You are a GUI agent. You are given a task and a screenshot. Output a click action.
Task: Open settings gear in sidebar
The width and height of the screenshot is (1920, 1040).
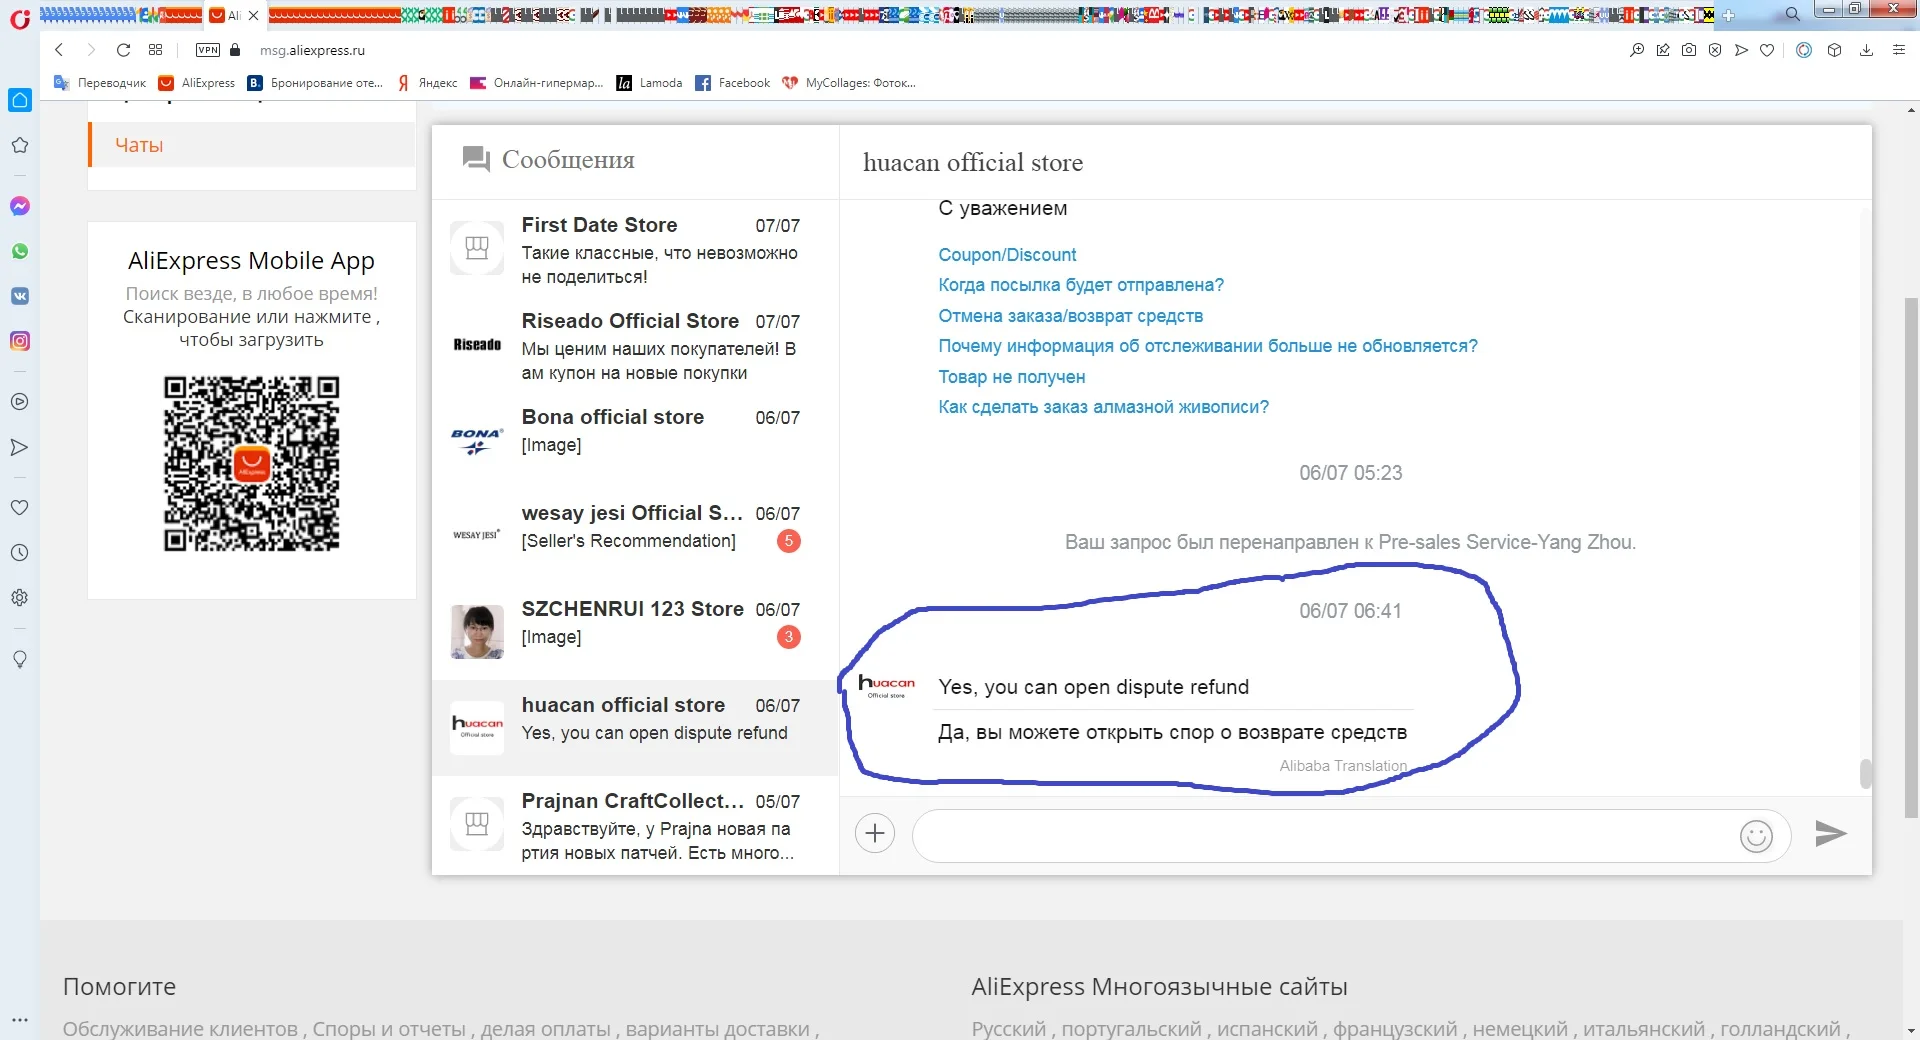[20, 598]
